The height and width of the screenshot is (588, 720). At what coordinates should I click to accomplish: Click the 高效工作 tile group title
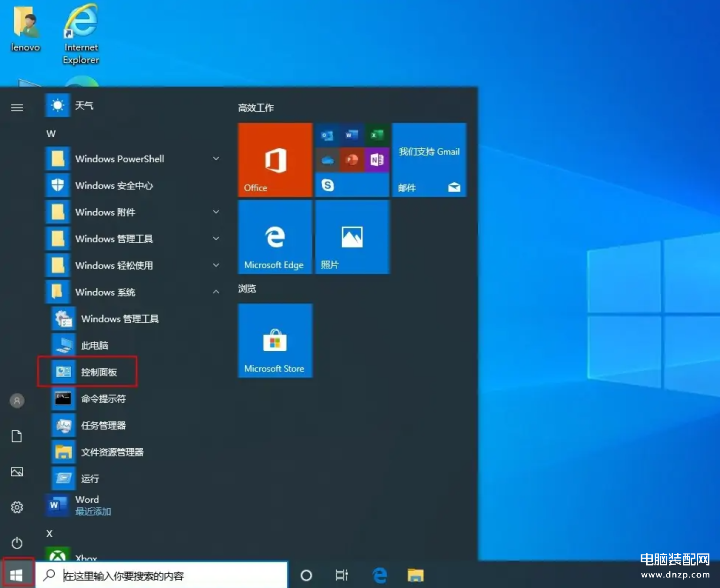point(256,108)
